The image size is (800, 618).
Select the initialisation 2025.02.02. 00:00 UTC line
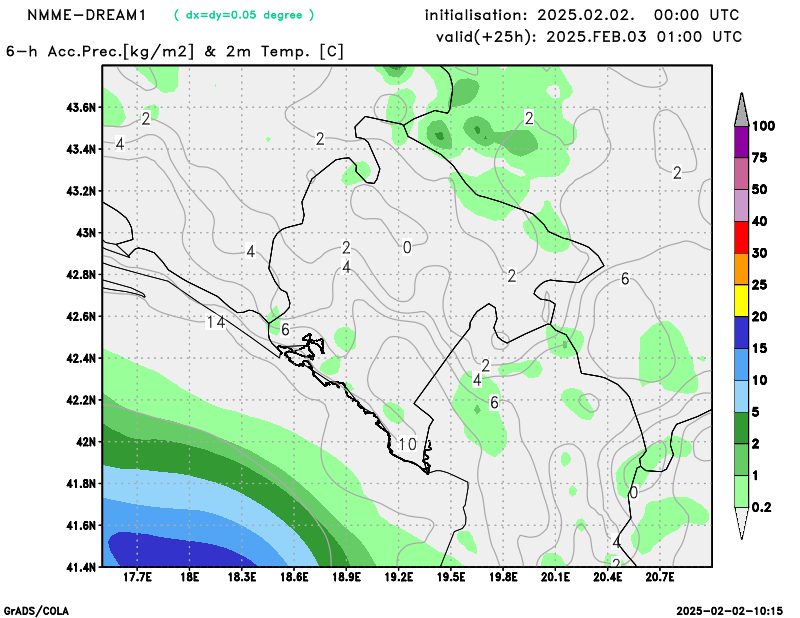click(x=582, y=15)
